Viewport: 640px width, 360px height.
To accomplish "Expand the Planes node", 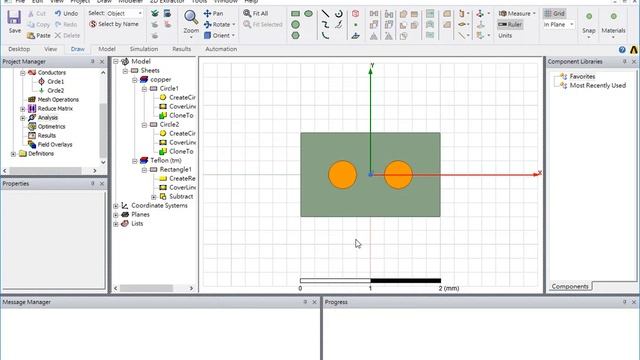I will point(116,215).
